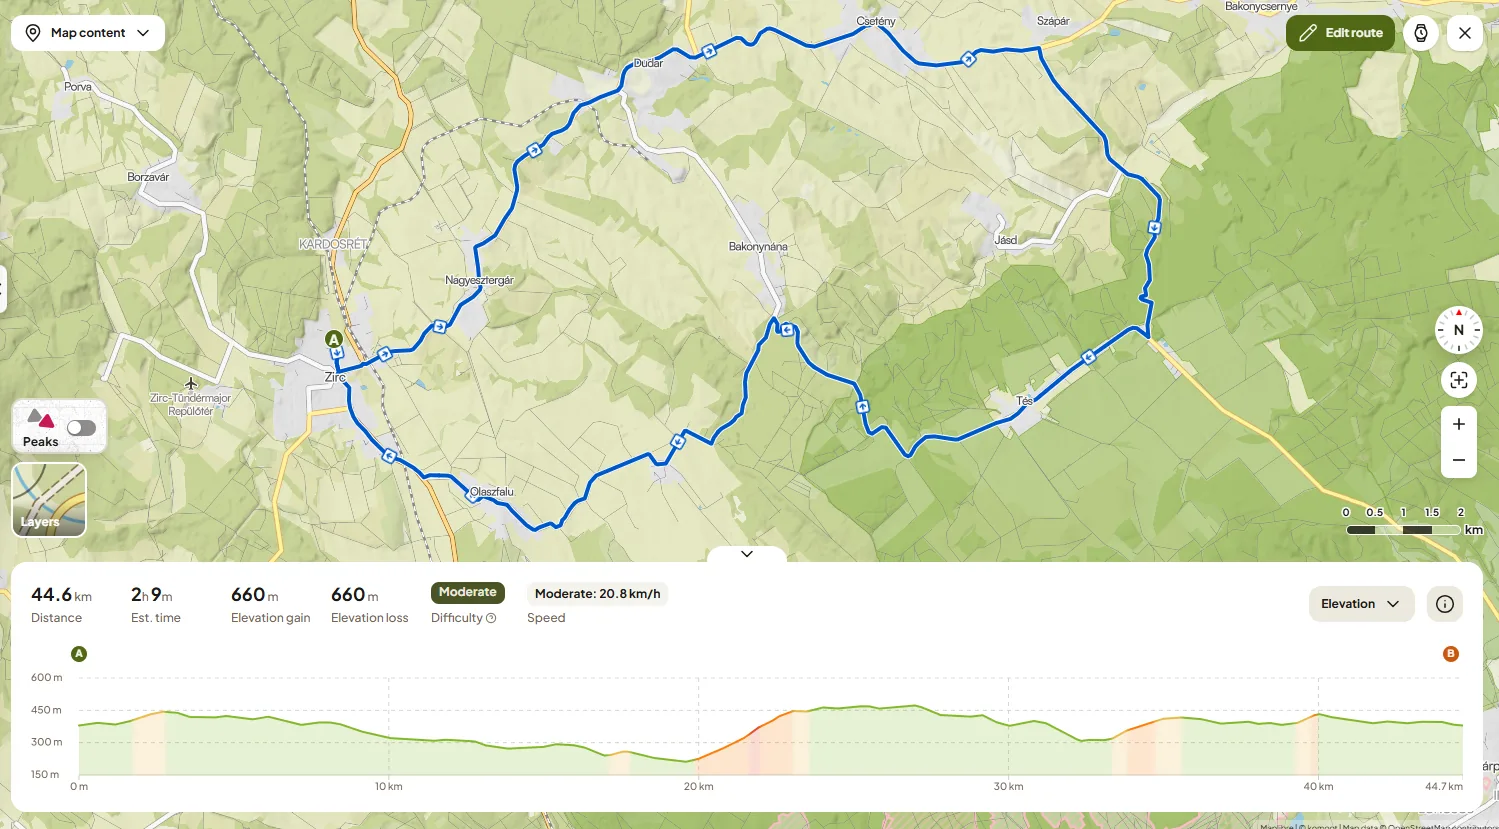Click the smartwatch send-to-device icon
This screenshot has height=829, width=1499.
1421,33
